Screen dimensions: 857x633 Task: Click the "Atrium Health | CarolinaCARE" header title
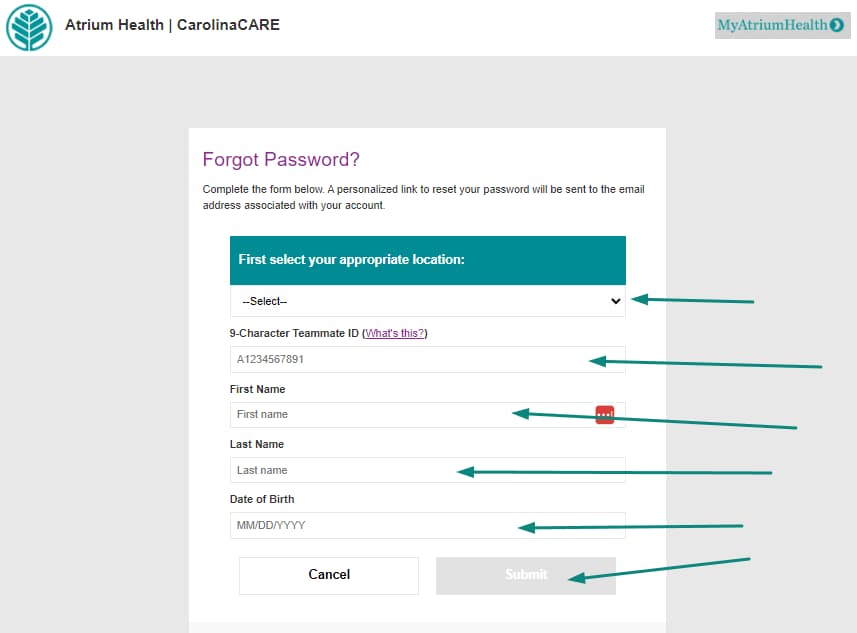[x=172, y=25]
